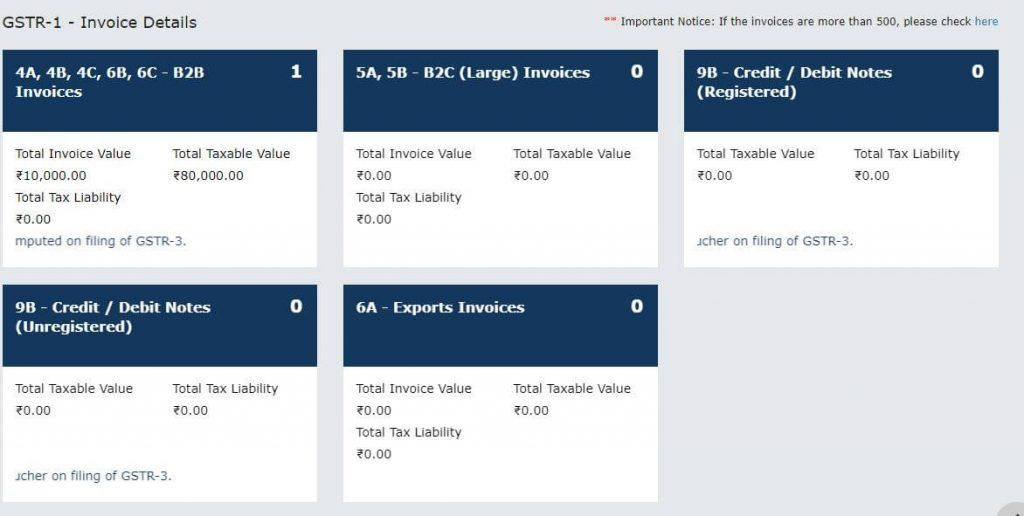Click the 'here' link in Important Notice

pos(986,21)
